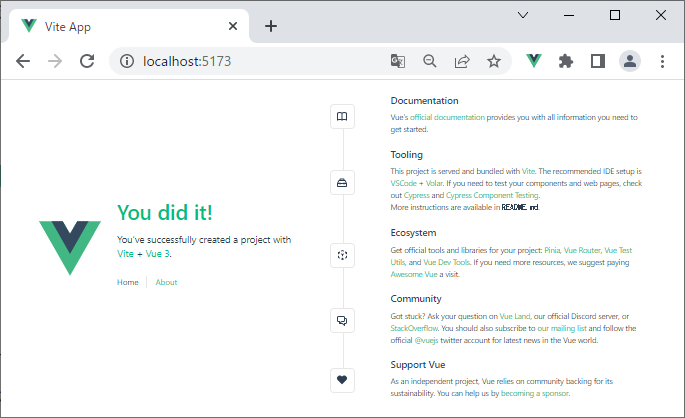Click the Ecosystem section heading

tap(413, 233)
